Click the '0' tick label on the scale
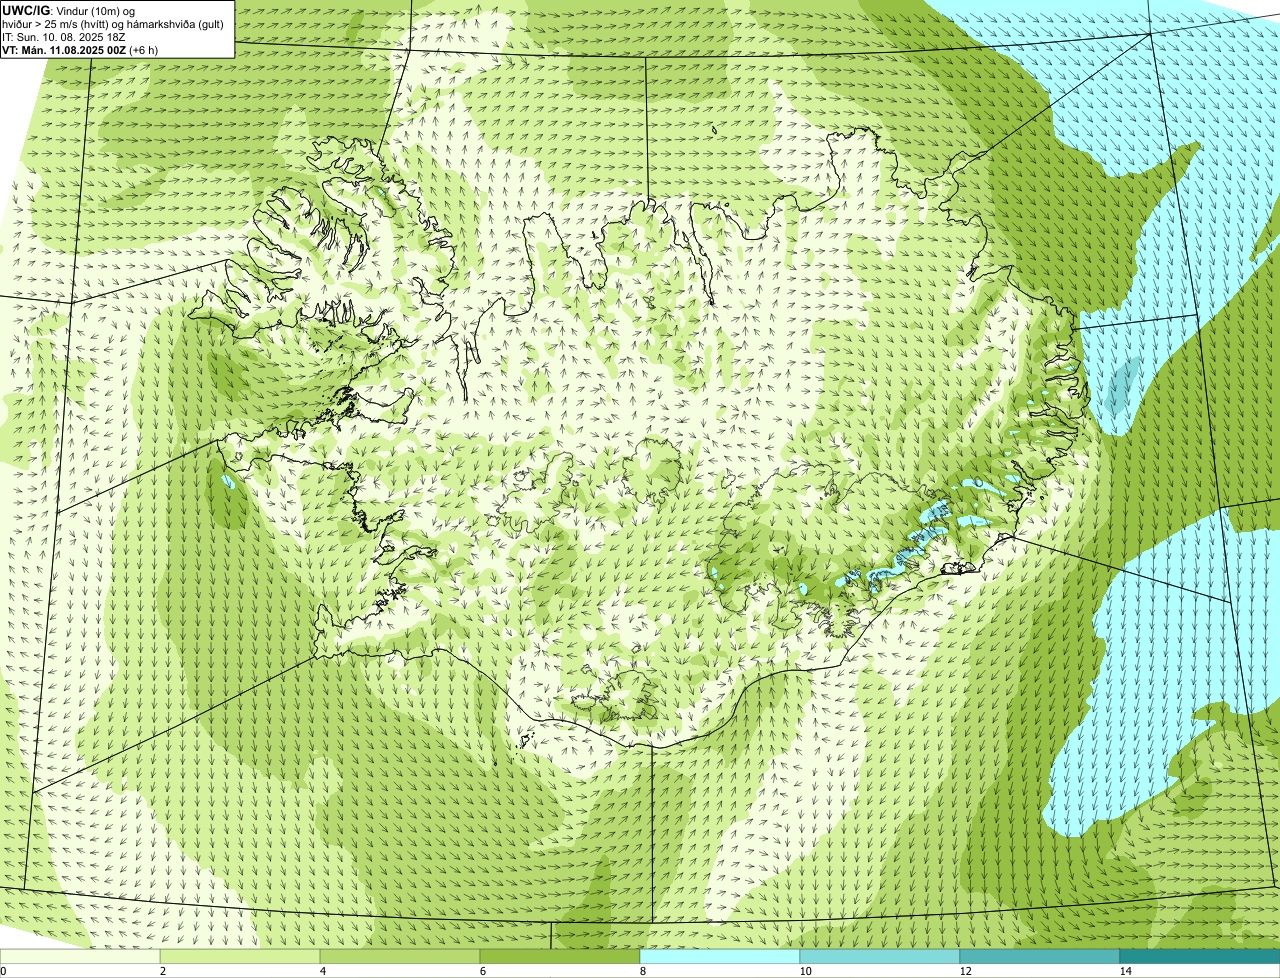This screenshot has height=978, width=1280. click(3, 971)
